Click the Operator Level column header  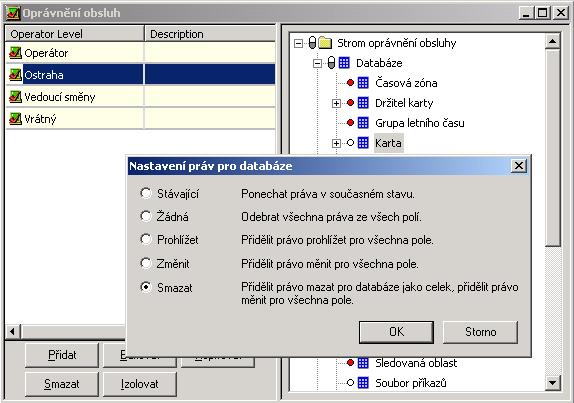click(75, 34)
